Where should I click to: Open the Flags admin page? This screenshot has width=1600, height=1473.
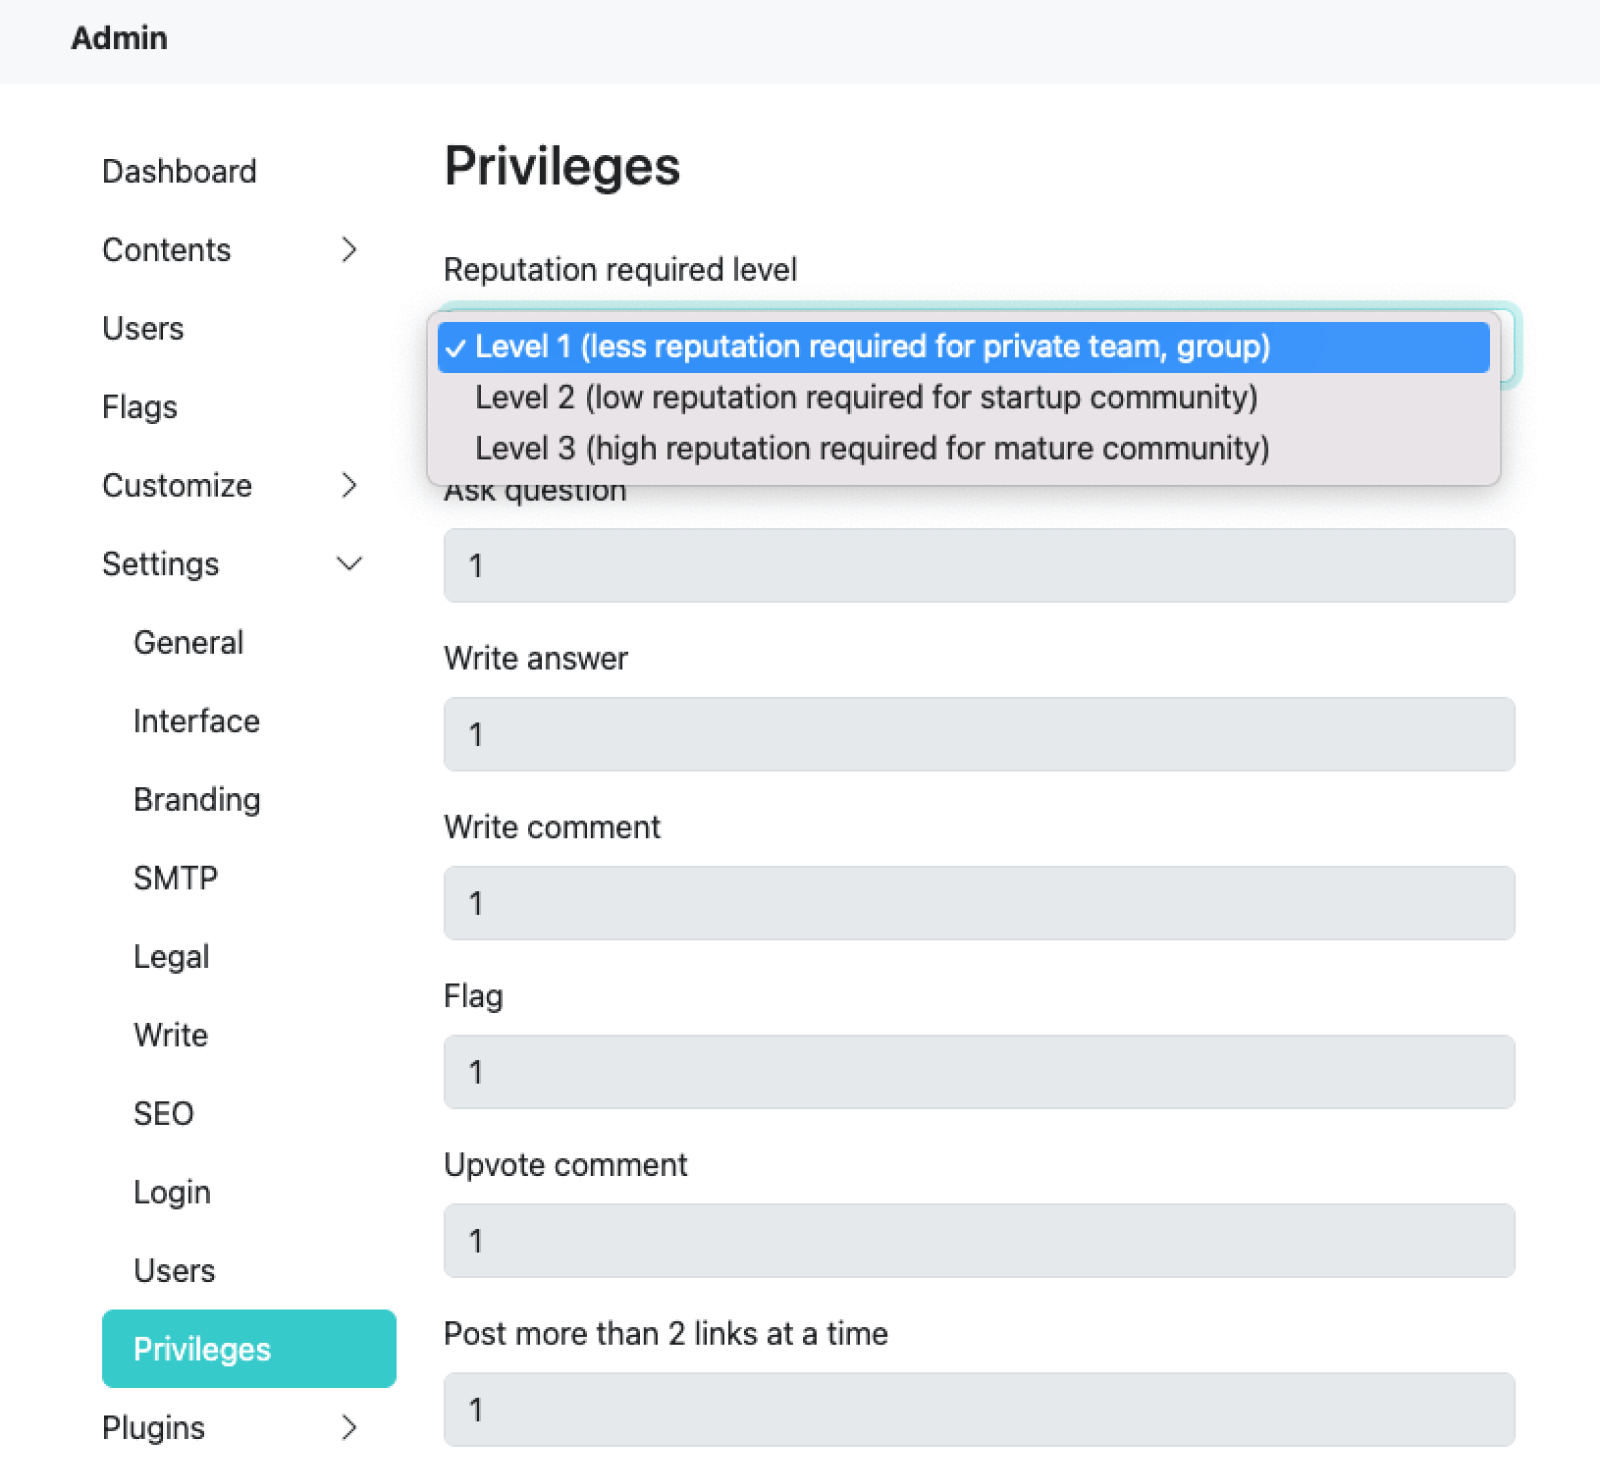[x=139, y=407]
